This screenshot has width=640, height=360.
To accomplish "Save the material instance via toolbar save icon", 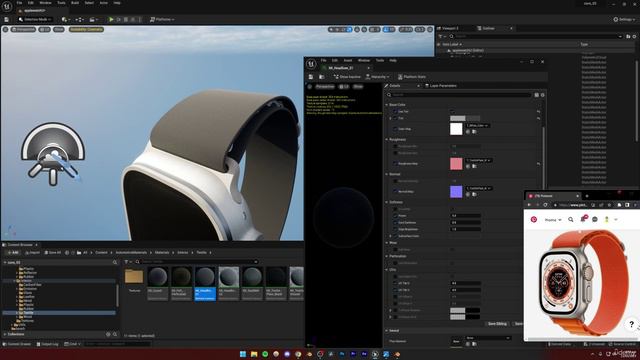I will tap(311, 77).
